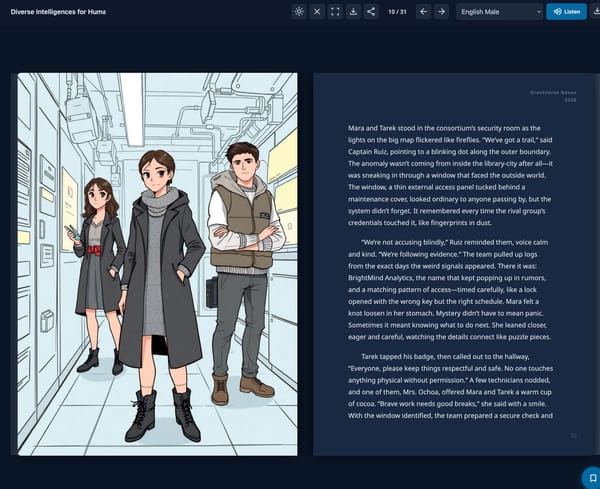Go to the next page arrow
Viewport: 600px width, 489px height.
[441, 11]
